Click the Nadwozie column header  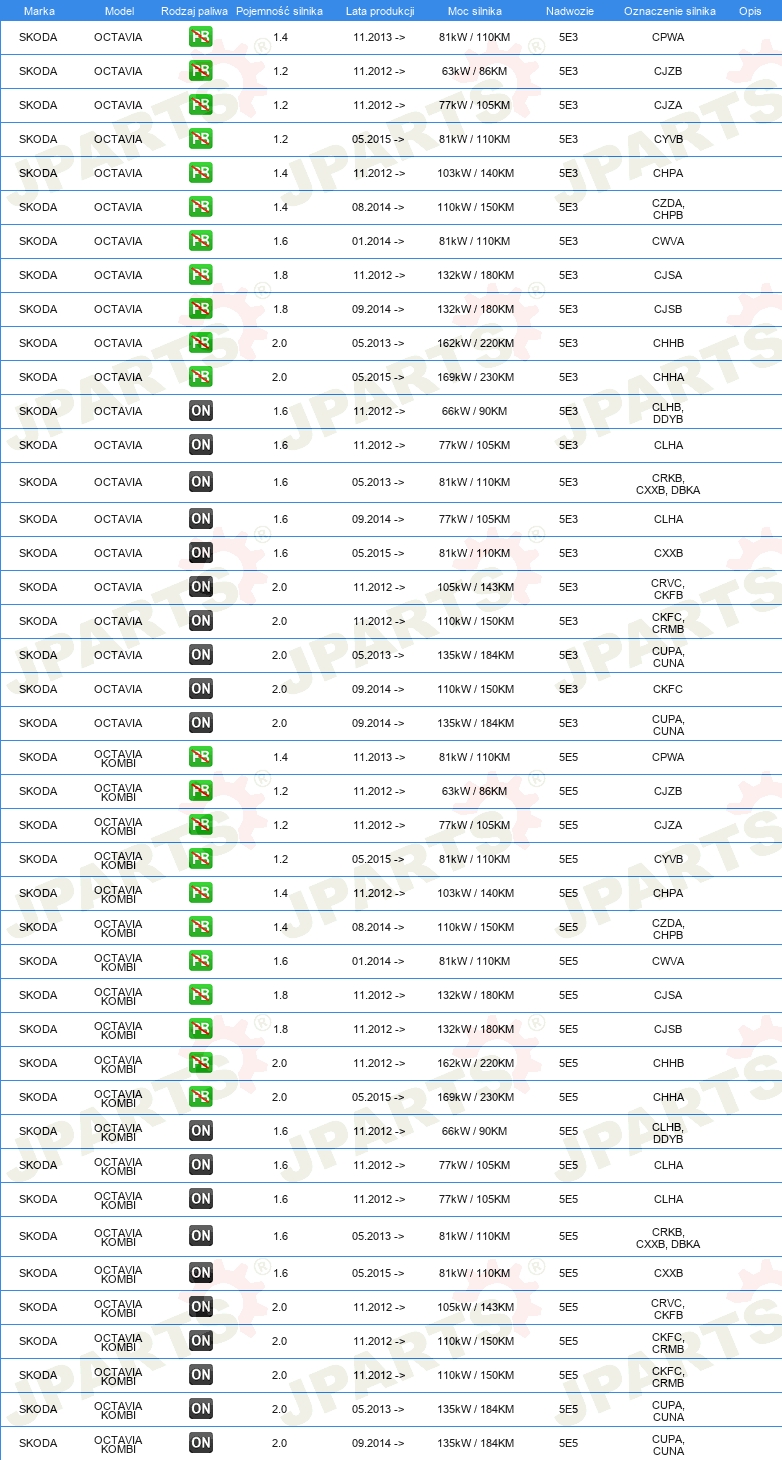coord(569,11)
